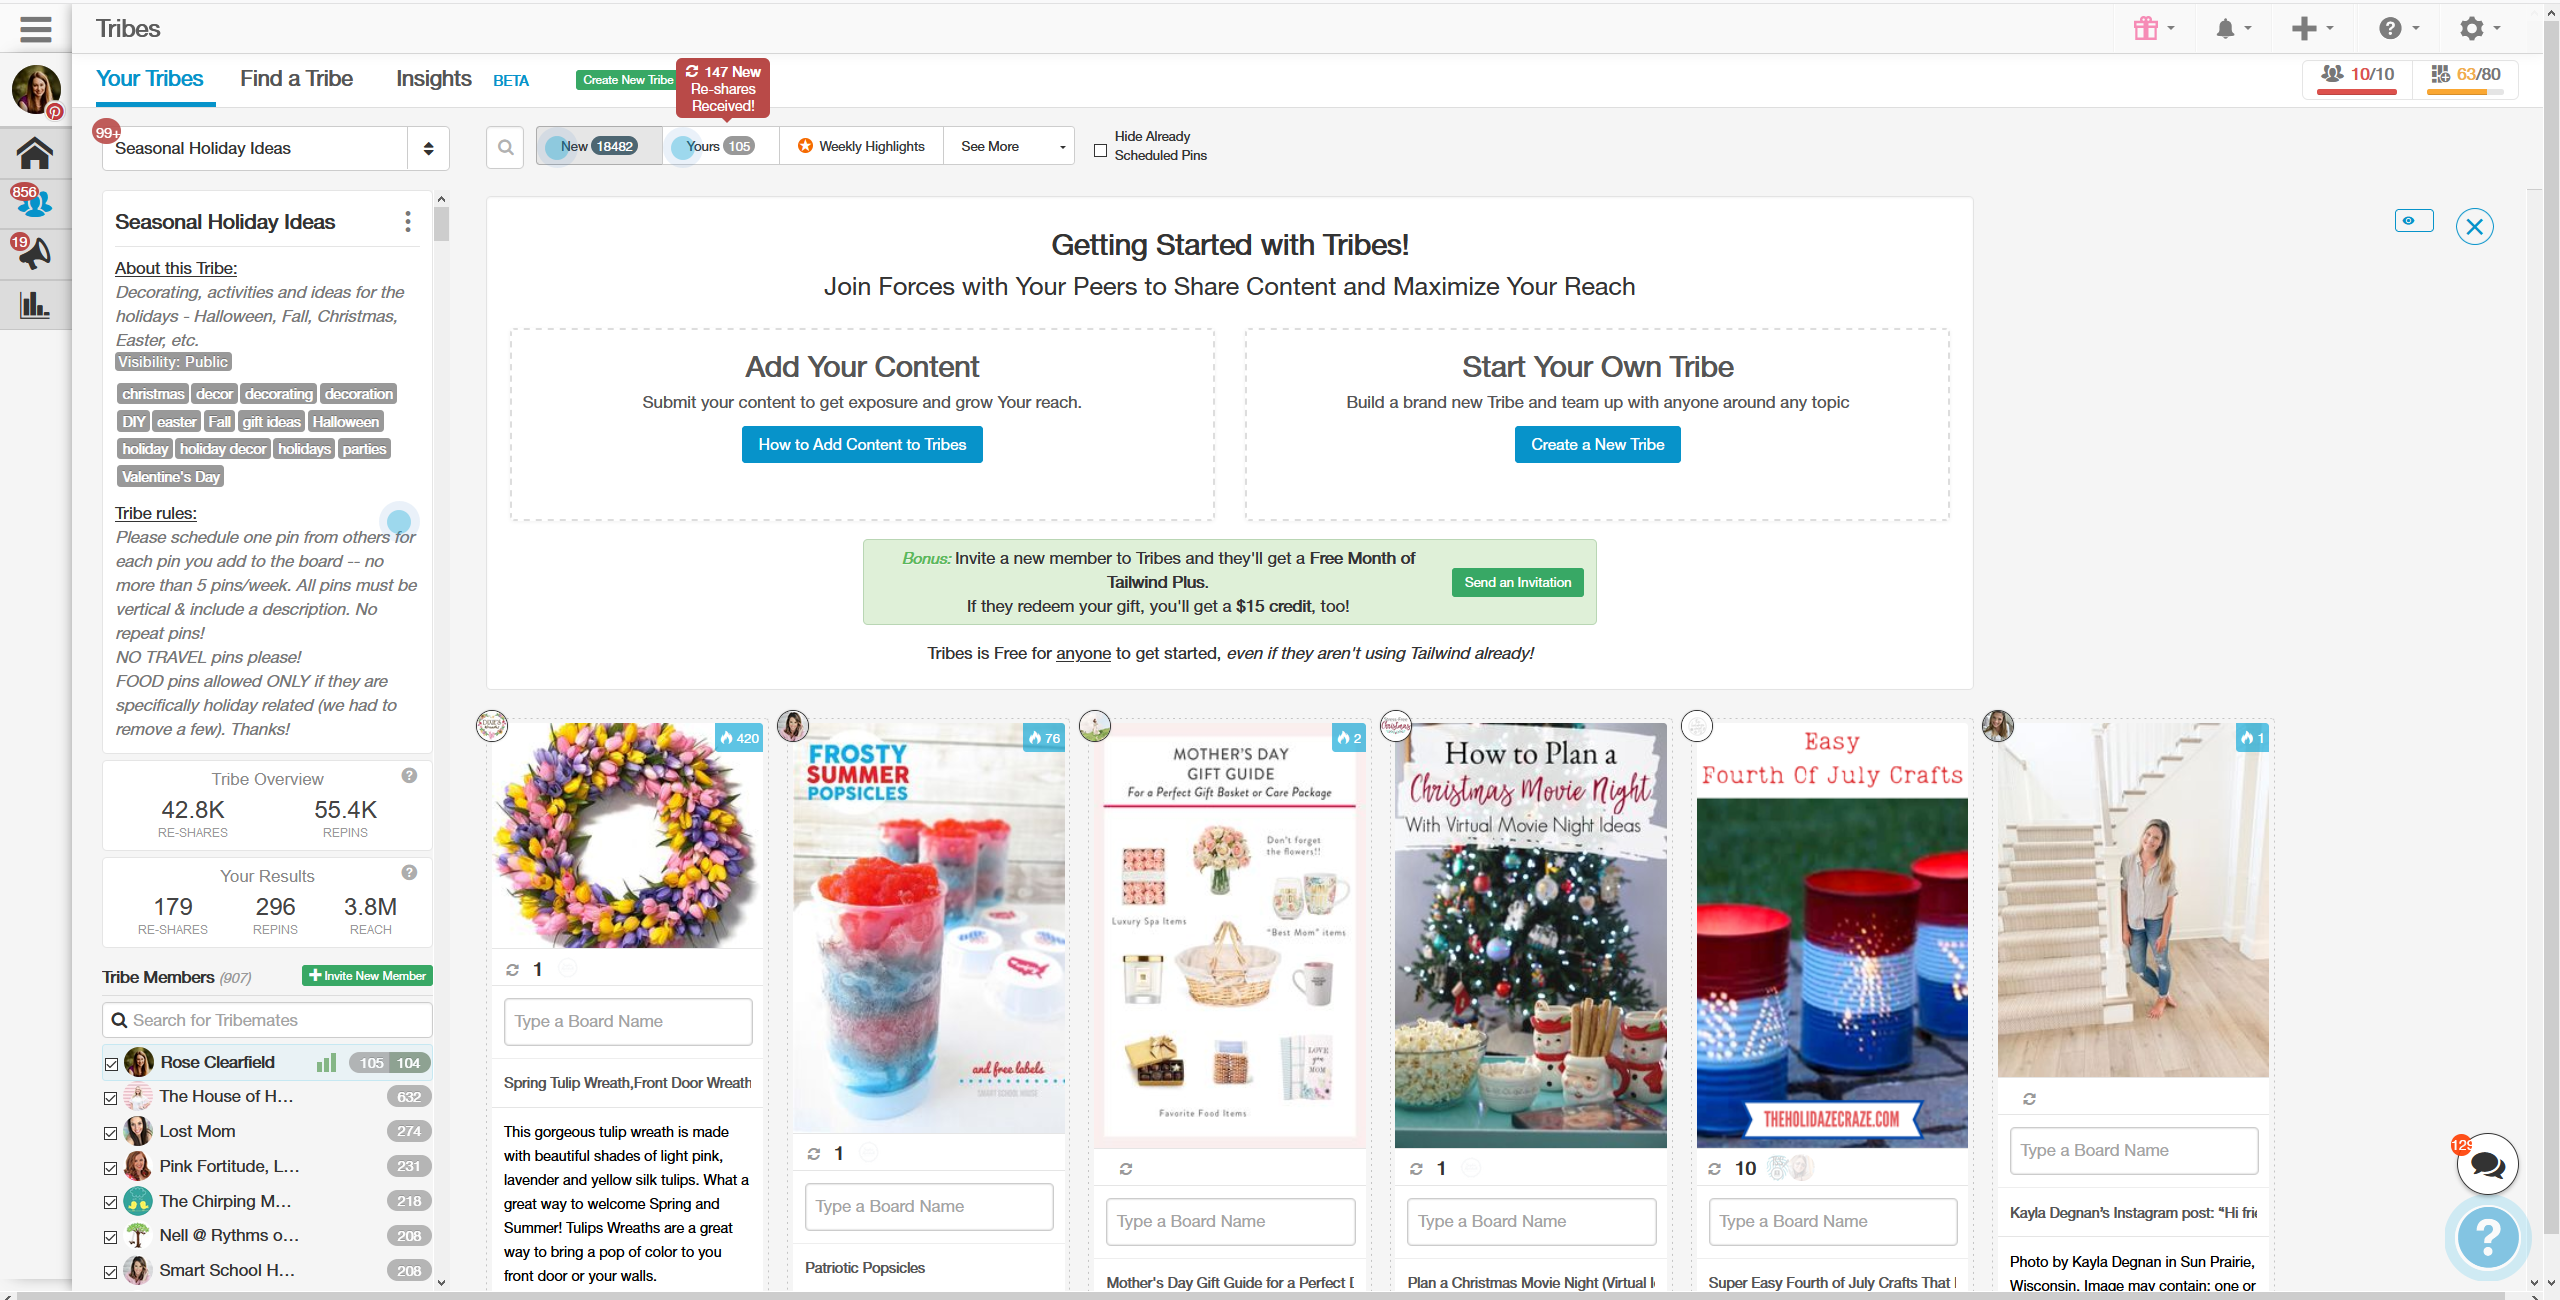Click the home icon in sidebar
Screen dimensions: 2560x1300
coord(35,153)
